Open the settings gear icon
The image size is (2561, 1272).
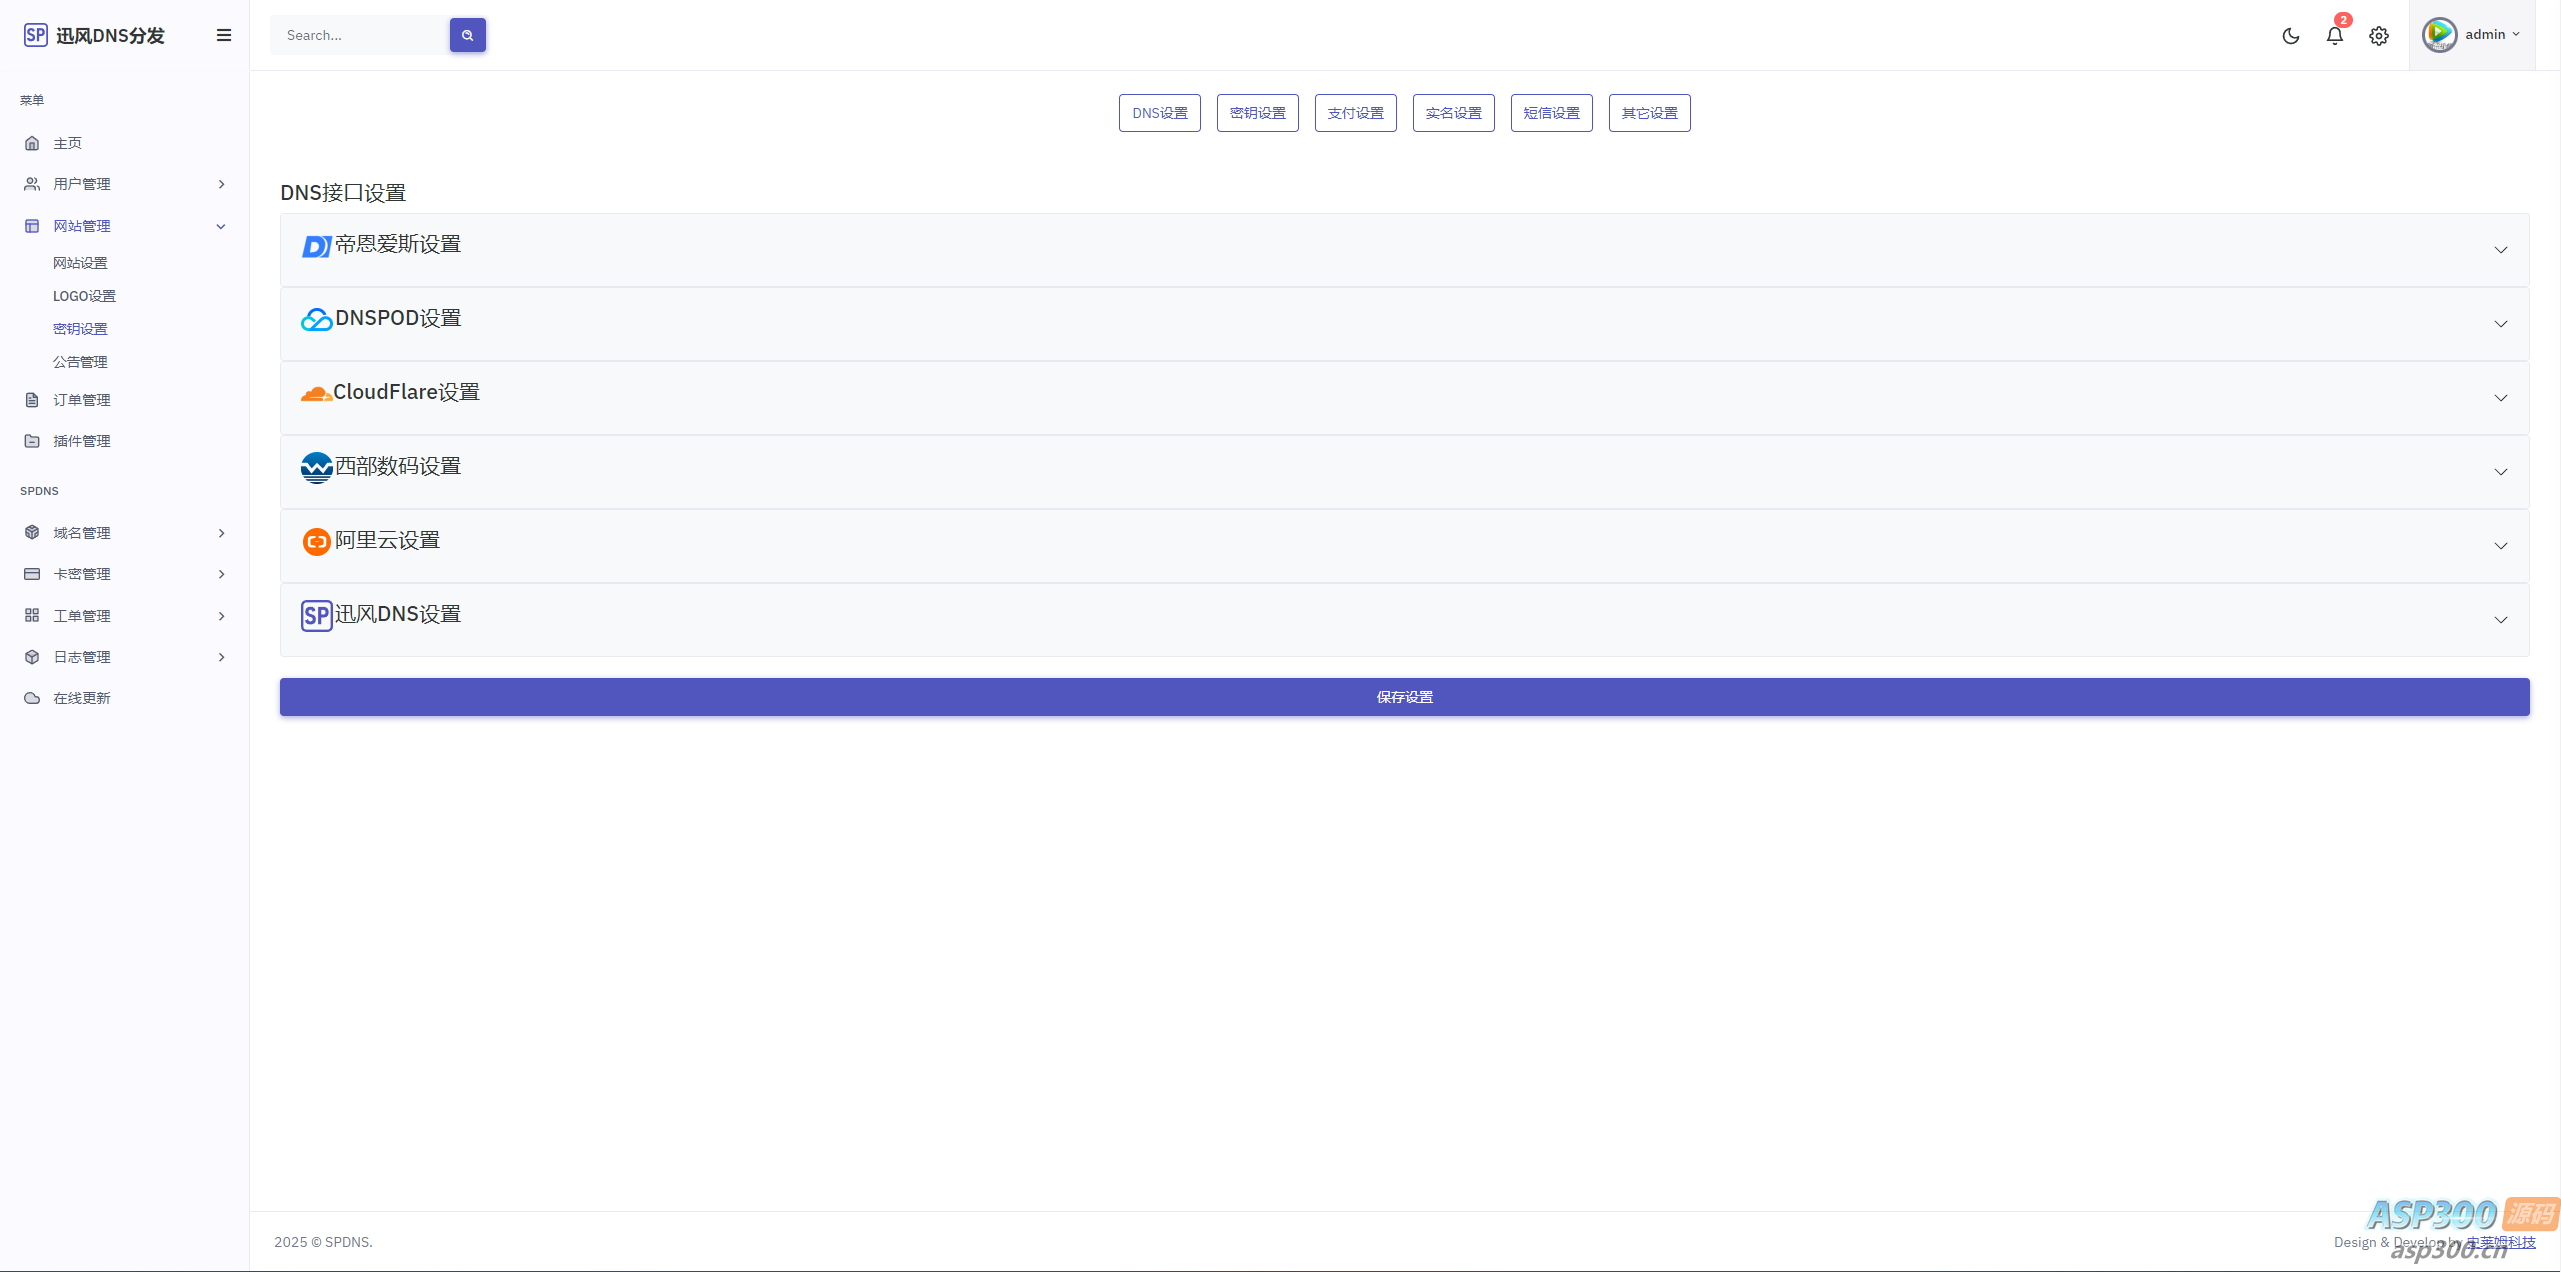tap(2378, 36)
